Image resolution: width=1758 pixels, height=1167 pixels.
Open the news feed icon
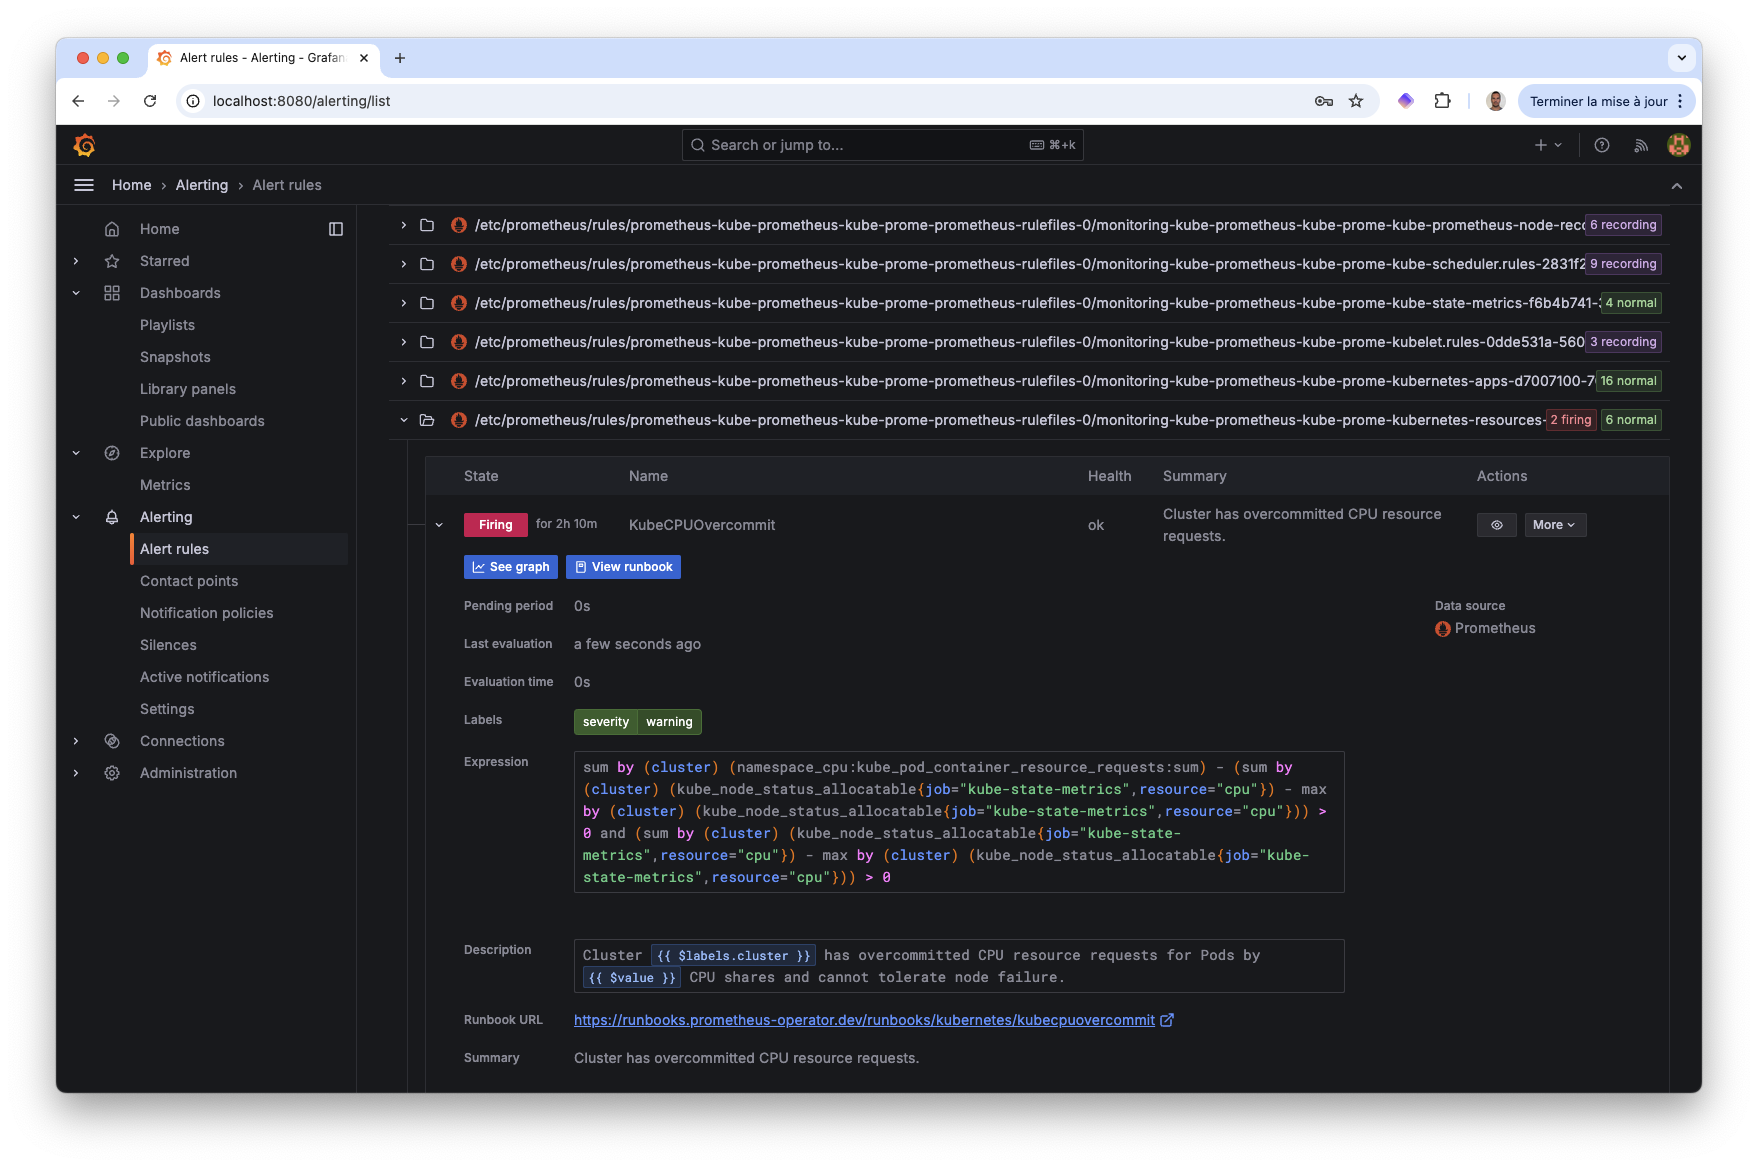click(1641, 145)
